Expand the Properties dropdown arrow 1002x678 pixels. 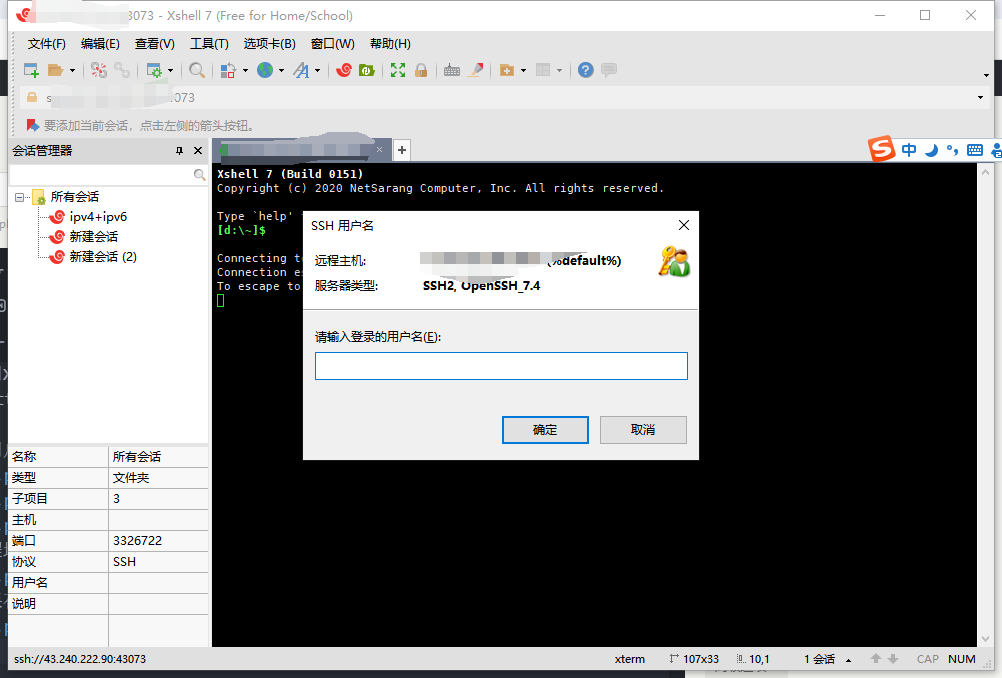coord(171,70)
